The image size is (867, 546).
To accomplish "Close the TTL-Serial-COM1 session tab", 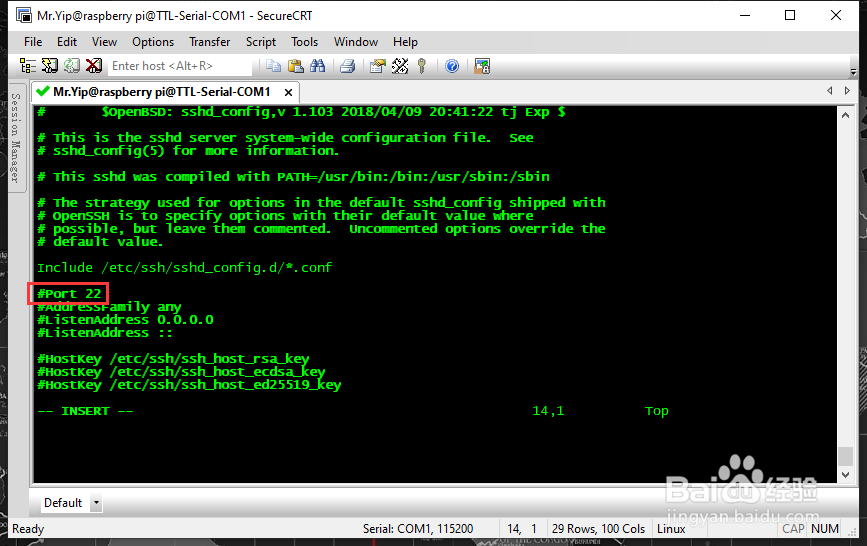I will tap(288, 92).
